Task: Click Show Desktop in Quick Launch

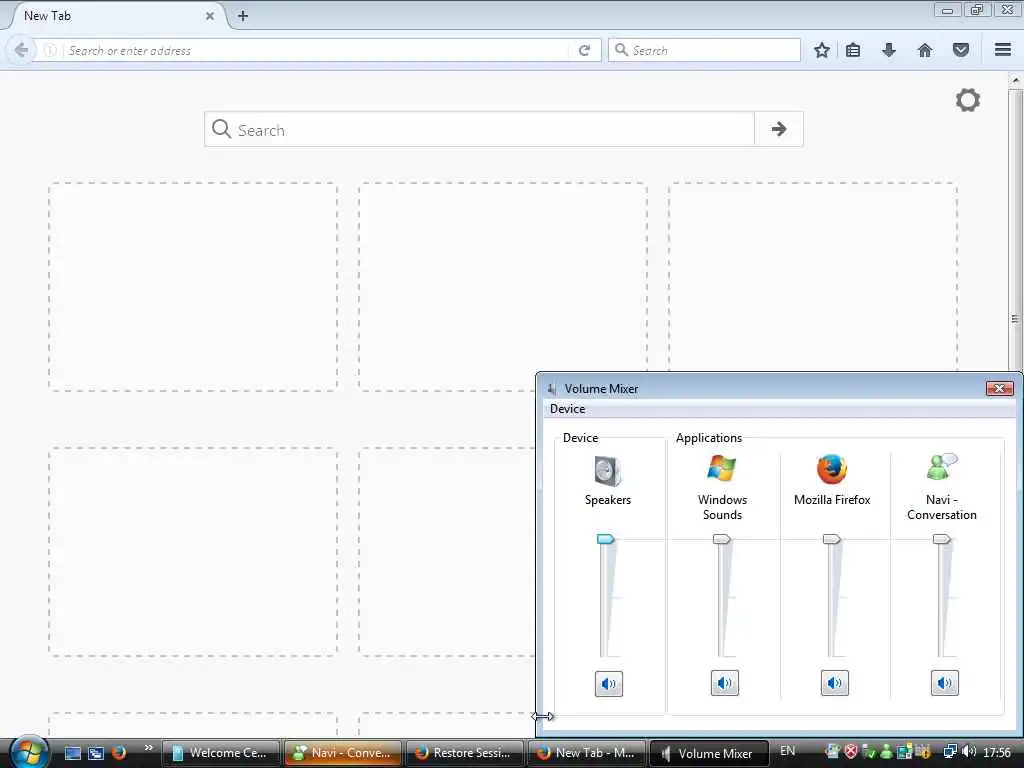Action: pyautogui.click(x=73, y=753)
